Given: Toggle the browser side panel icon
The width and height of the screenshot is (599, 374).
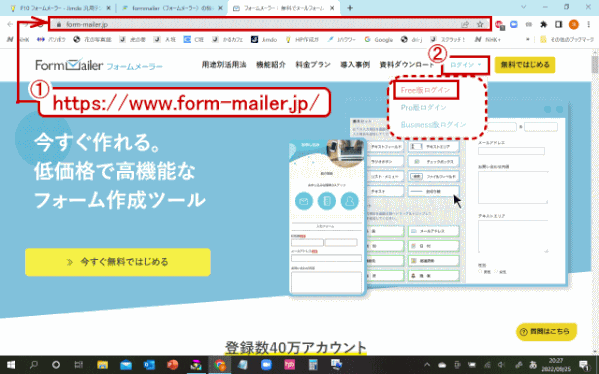Looking at the screenshot, I should (x=559, y=24).
